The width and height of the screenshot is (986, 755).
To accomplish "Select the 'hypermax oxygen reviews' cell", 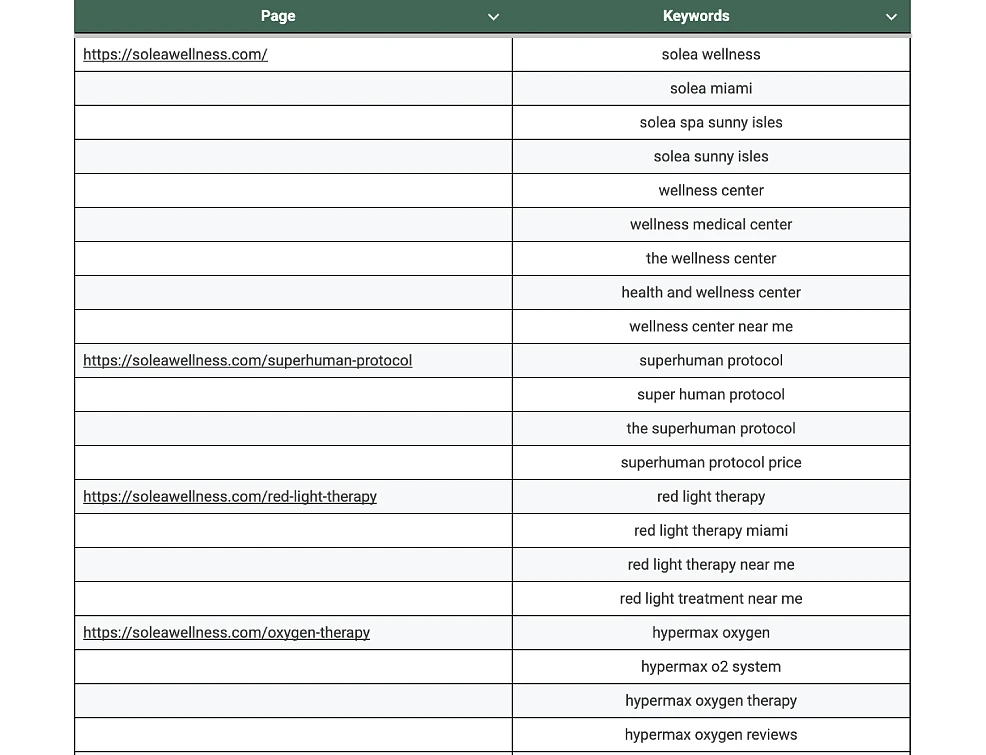I will pos(711,734).
